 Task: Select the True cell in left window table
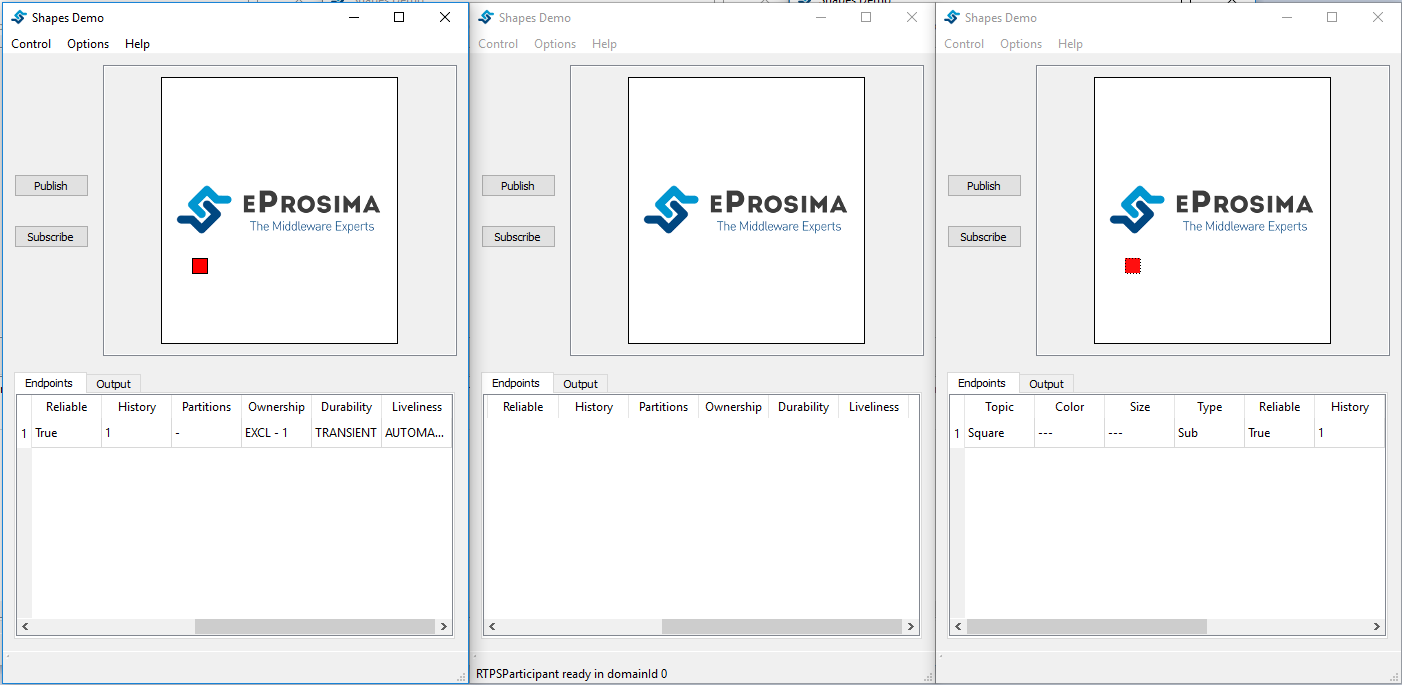click(x=67, y=433)
